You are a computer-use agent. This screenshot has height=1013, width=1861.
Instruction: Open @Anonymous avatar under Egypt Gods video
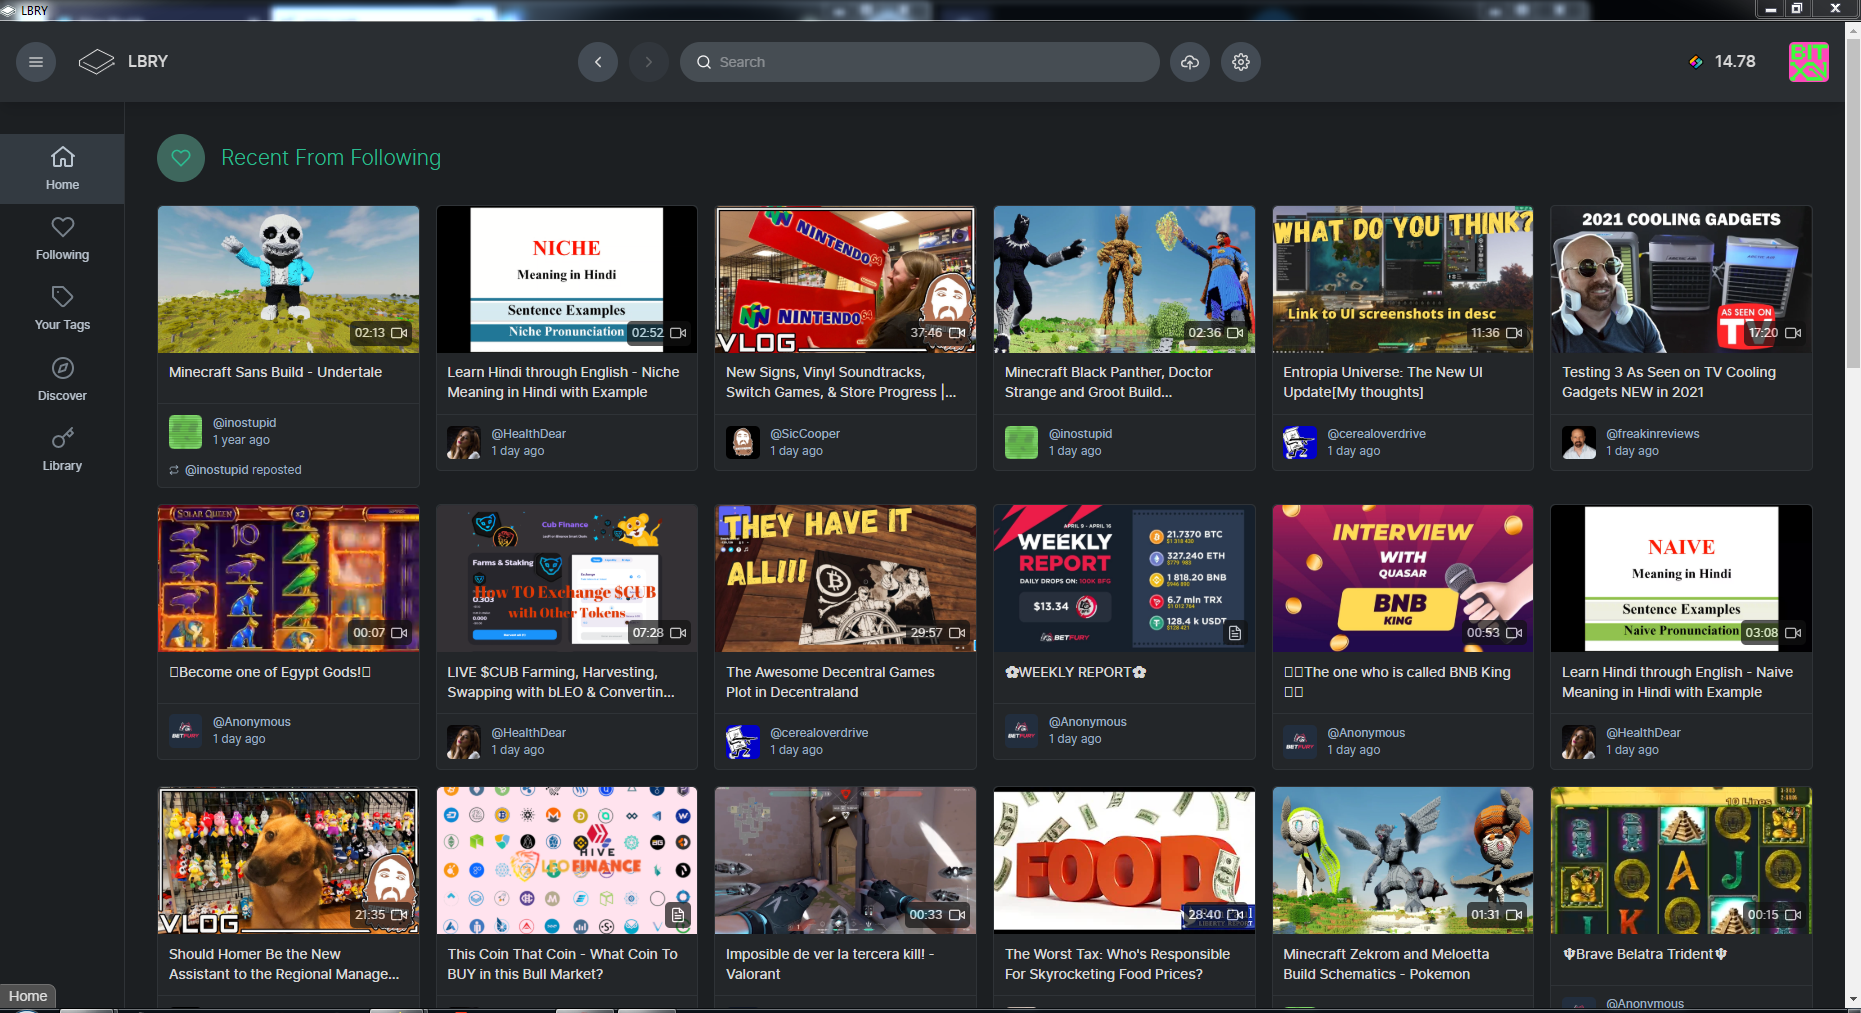pyautogui.click(x=185, y=731)
